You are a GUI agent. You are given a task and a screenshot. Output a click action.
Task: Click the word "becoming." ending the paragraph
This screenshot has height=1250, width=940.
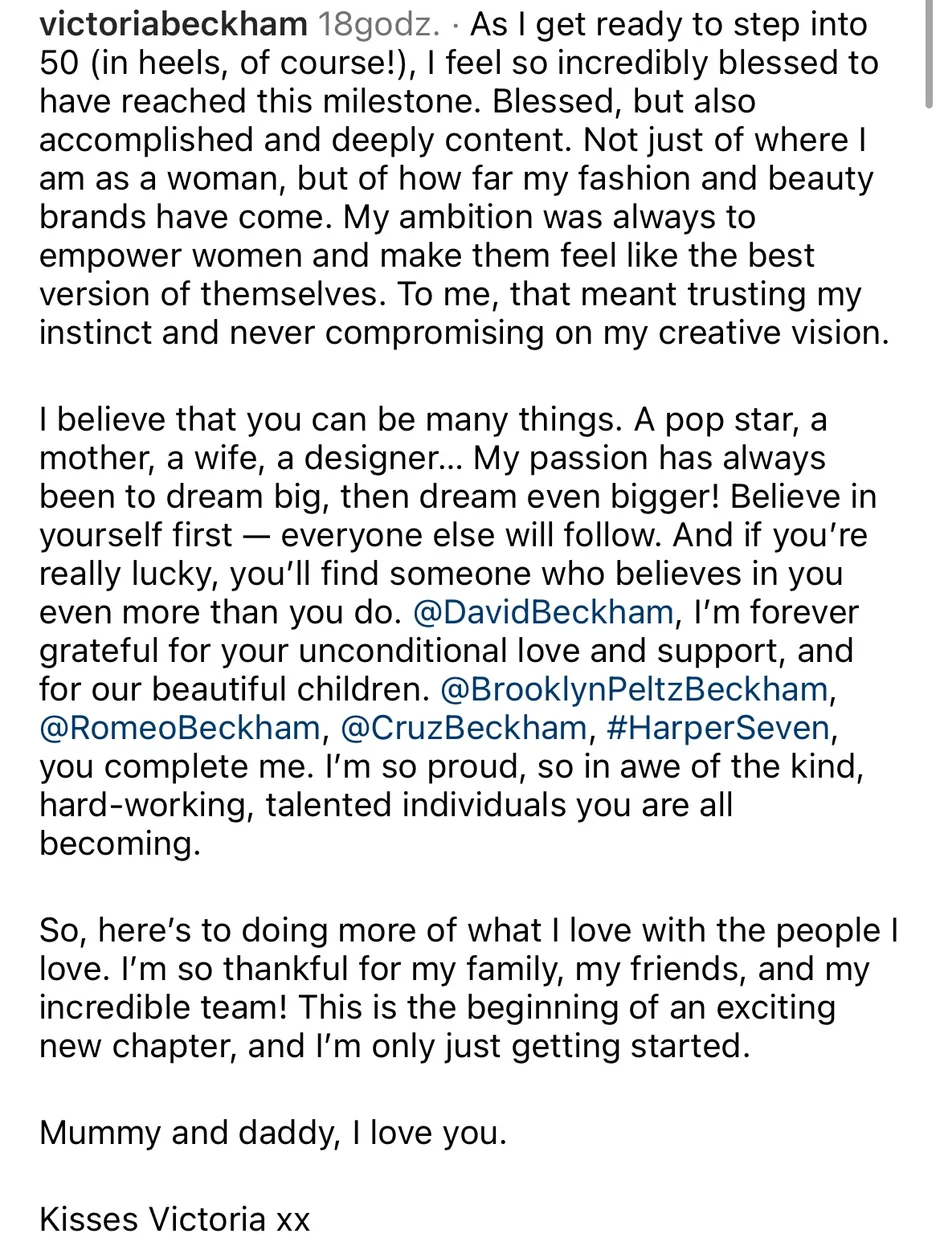[x=120, y=844]
